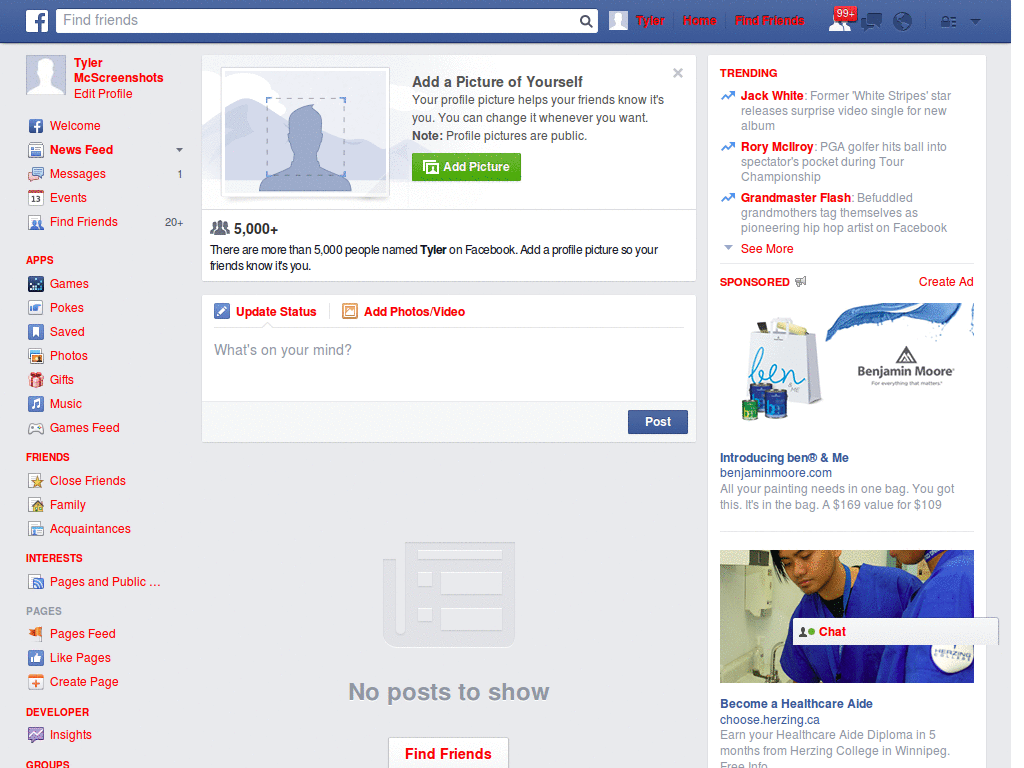Open the Pokes icon
The height and width of the screenshot is (768, 1024).
(36, 308)
